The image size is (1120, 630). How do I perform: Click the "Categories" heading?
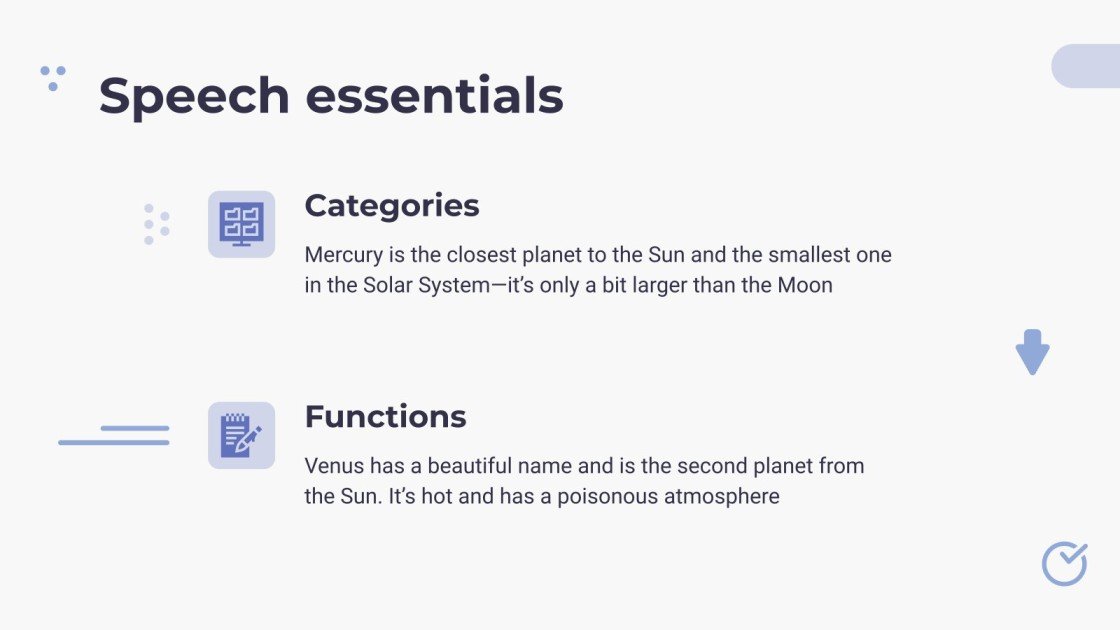392,205
